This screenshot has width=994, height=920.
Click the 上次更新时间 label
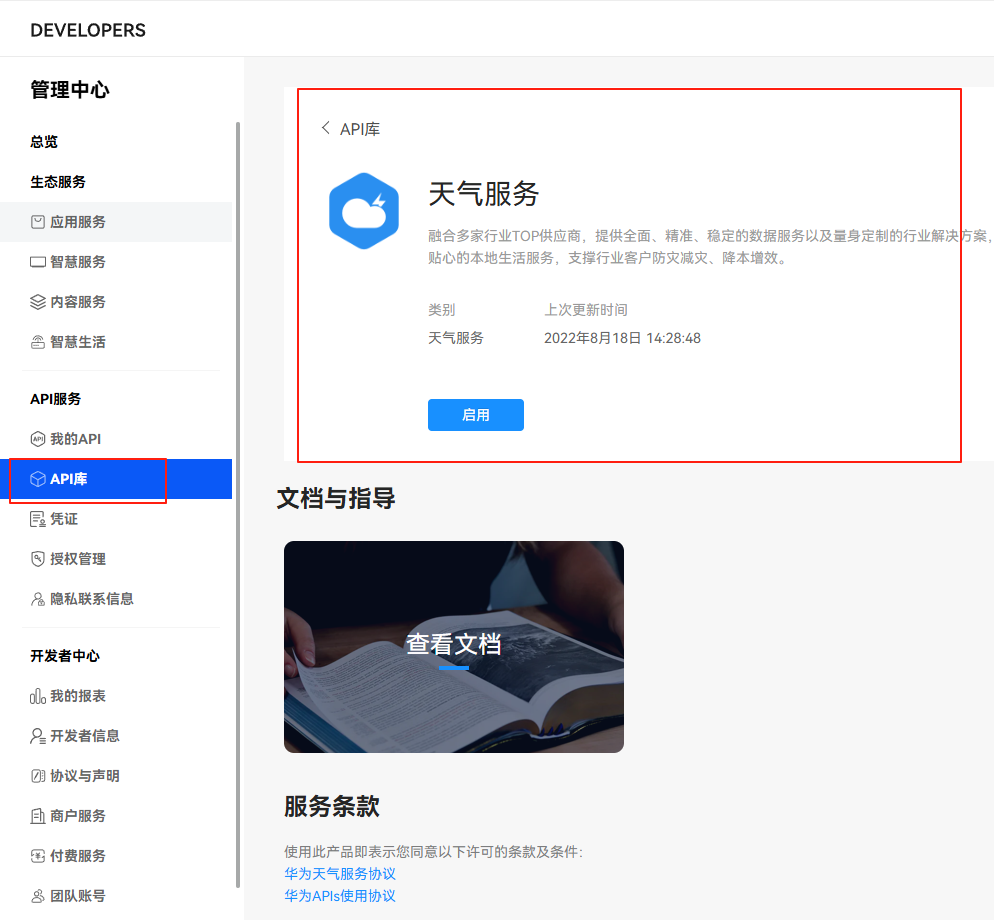pos(586,310)
